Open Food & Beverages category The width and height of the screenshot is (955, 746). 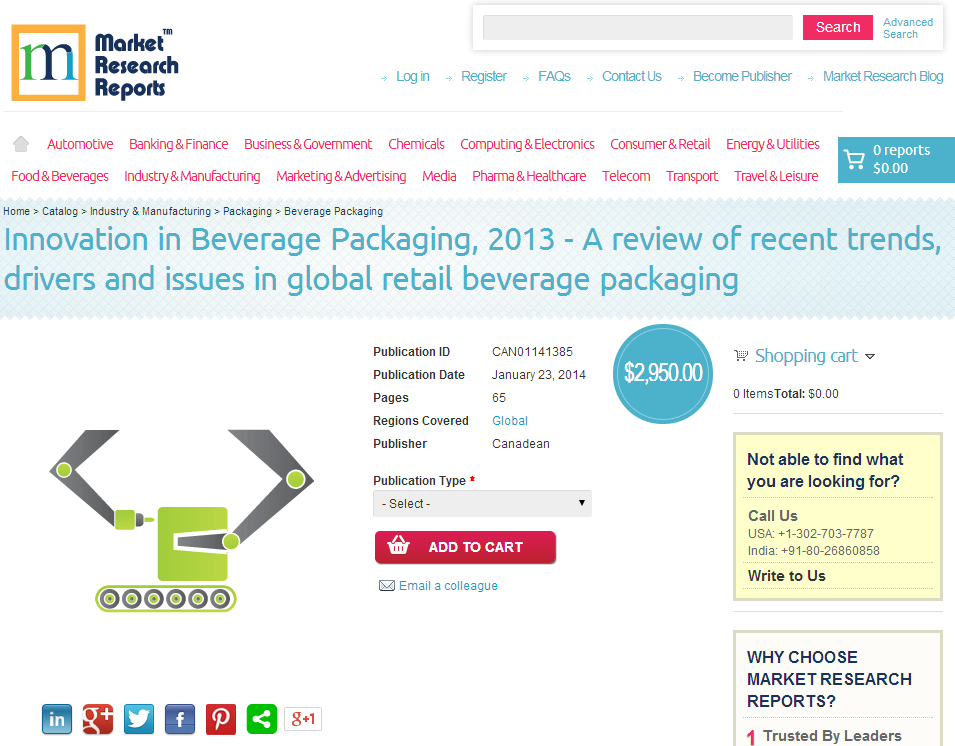pyautogui.click(x=60, y=177)
